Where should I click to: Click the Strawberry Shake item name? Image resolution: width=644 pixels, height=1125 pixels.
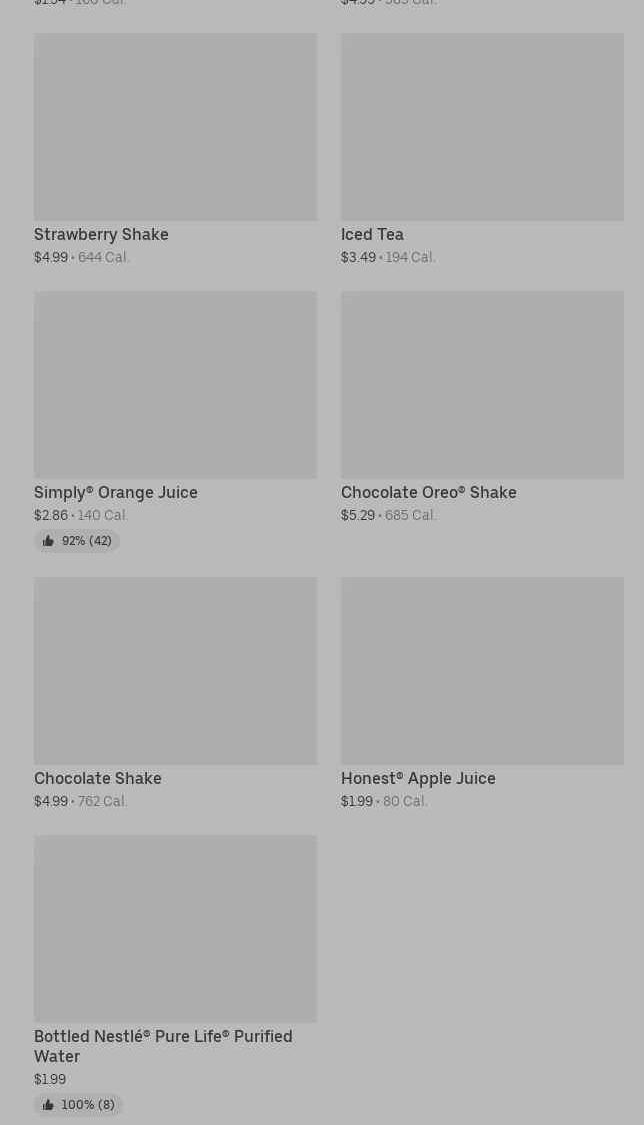pos(101,234)
